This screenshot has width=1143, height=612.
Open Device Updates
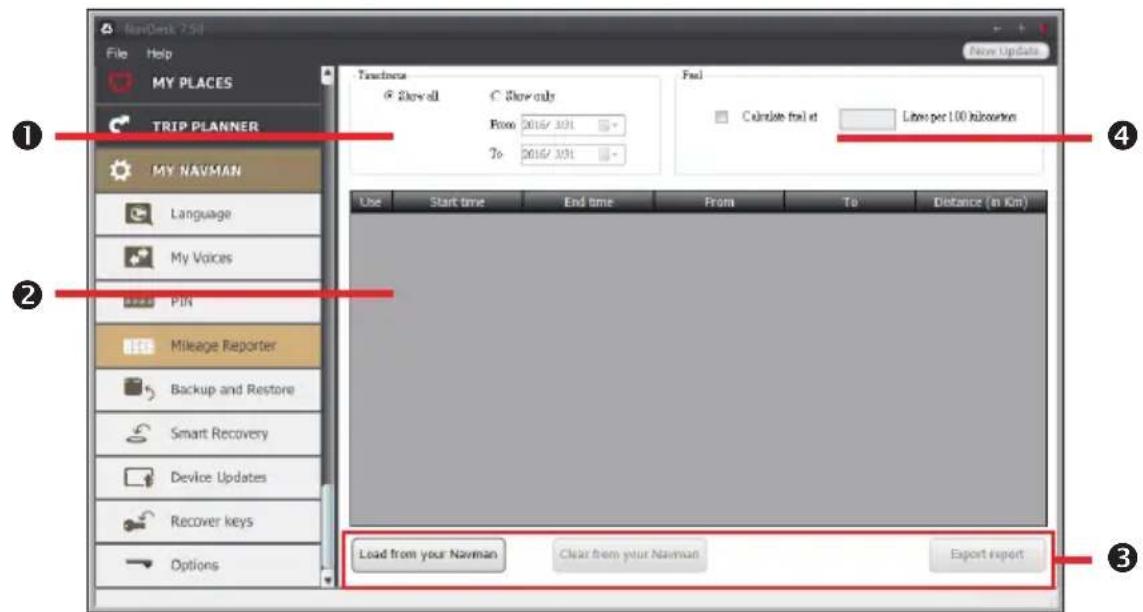pos(208,477)
